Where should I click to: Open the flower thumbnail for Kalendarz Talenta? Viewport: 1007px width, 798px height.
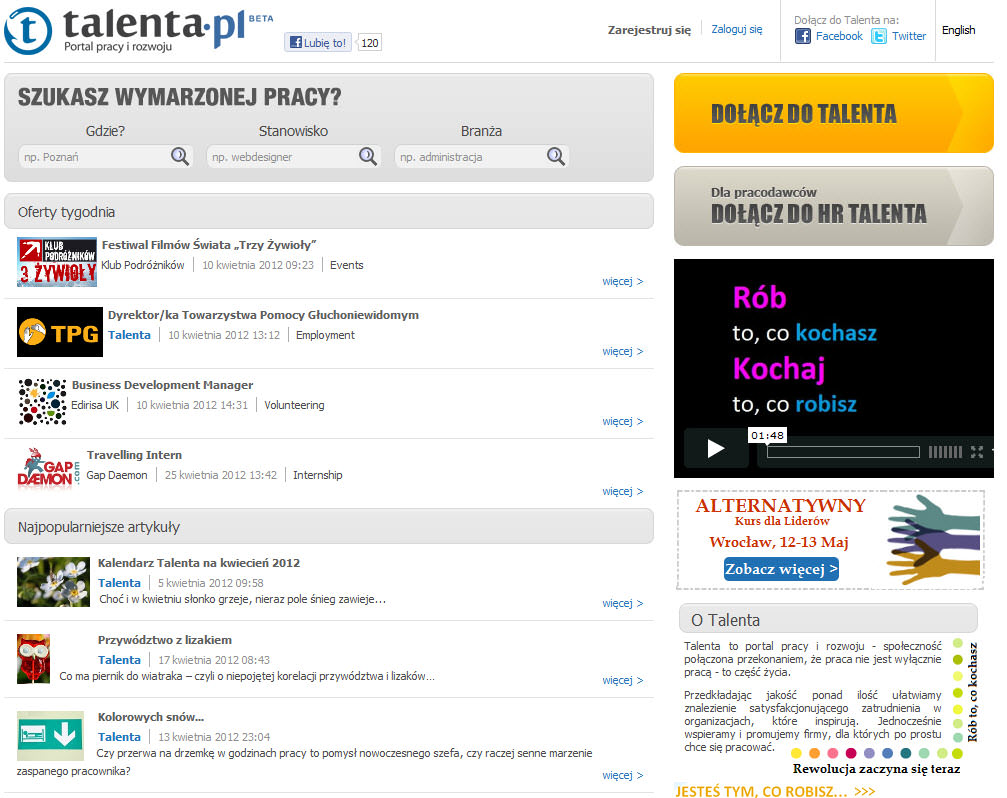(x=53, y=582)
